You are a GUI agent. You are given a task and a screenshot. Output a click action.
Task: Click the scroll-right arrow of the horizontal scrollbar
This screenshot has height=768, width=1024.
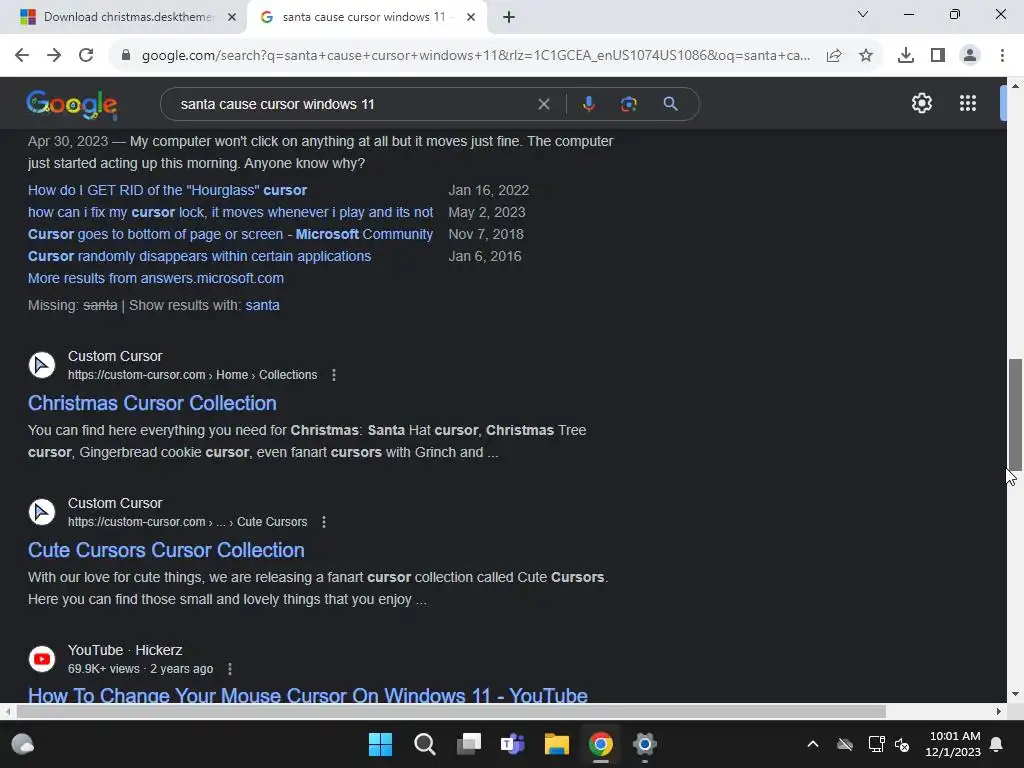(x=999, y=711)
